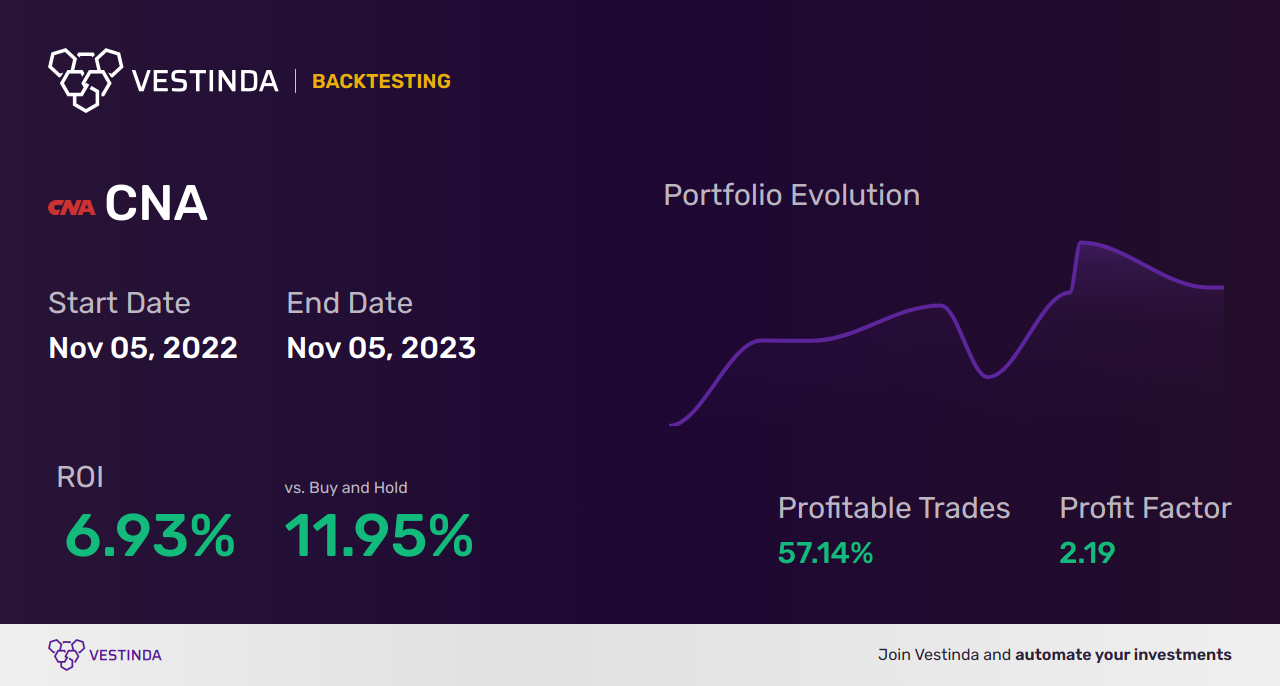Click the vs. Buy and Hold value 11.95%
Screen dimensions: 1280x686
tap(379, 536)
